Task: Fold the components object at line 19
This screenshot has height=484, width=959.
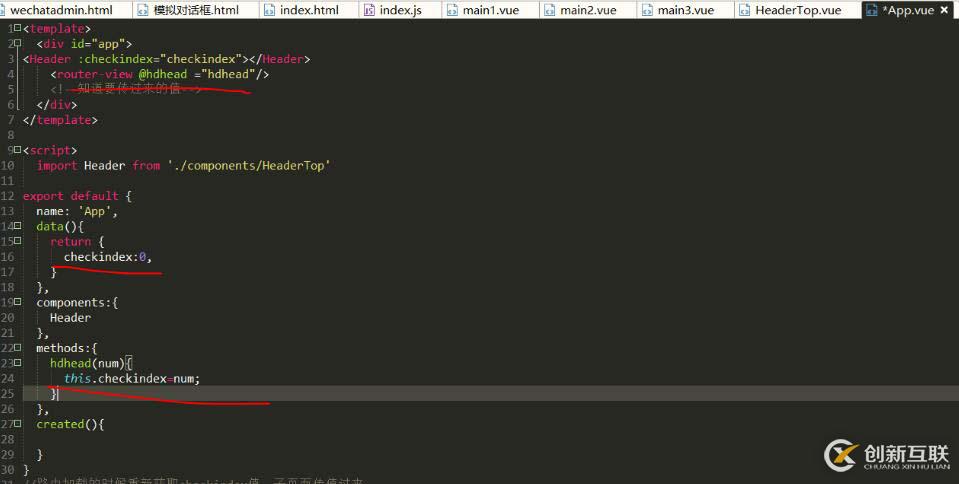Action: [x=17, y=302]
